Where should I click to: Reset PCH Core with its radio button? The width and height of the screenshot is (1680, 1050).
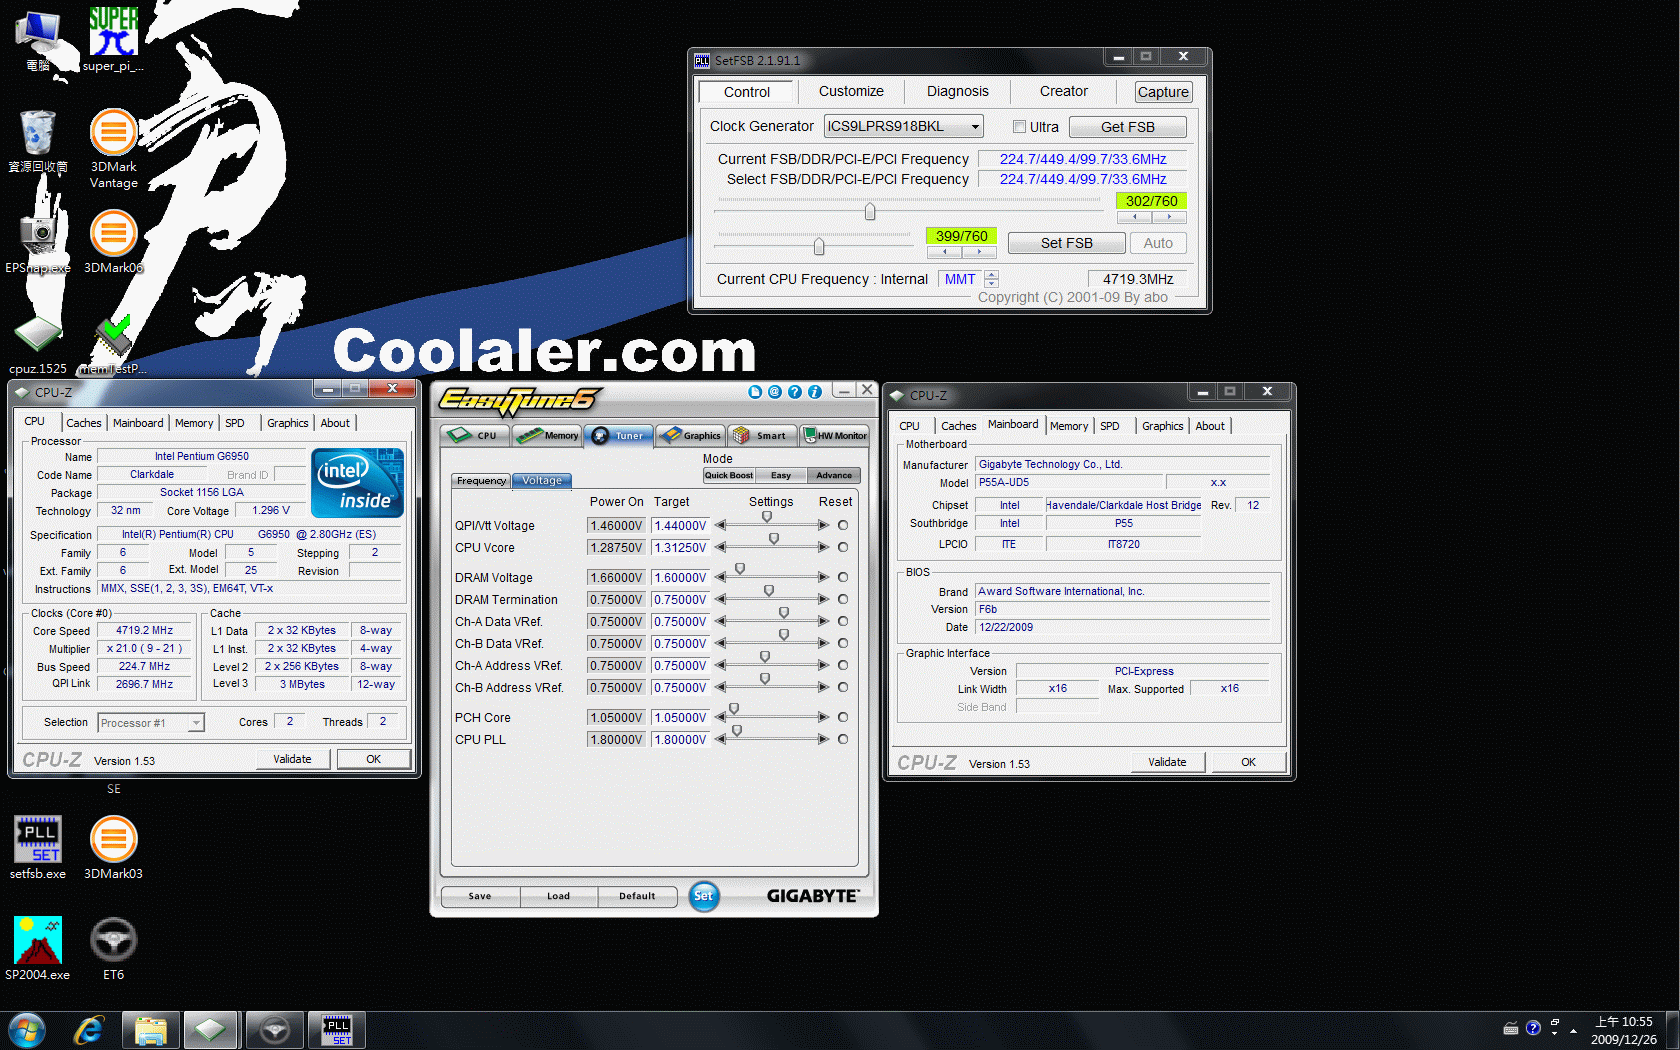click(843, 717)
